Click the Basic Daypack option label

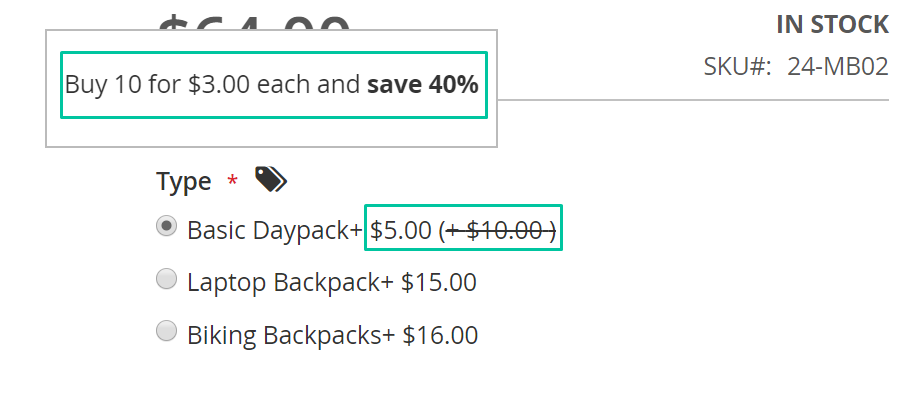tap(275, 230)
